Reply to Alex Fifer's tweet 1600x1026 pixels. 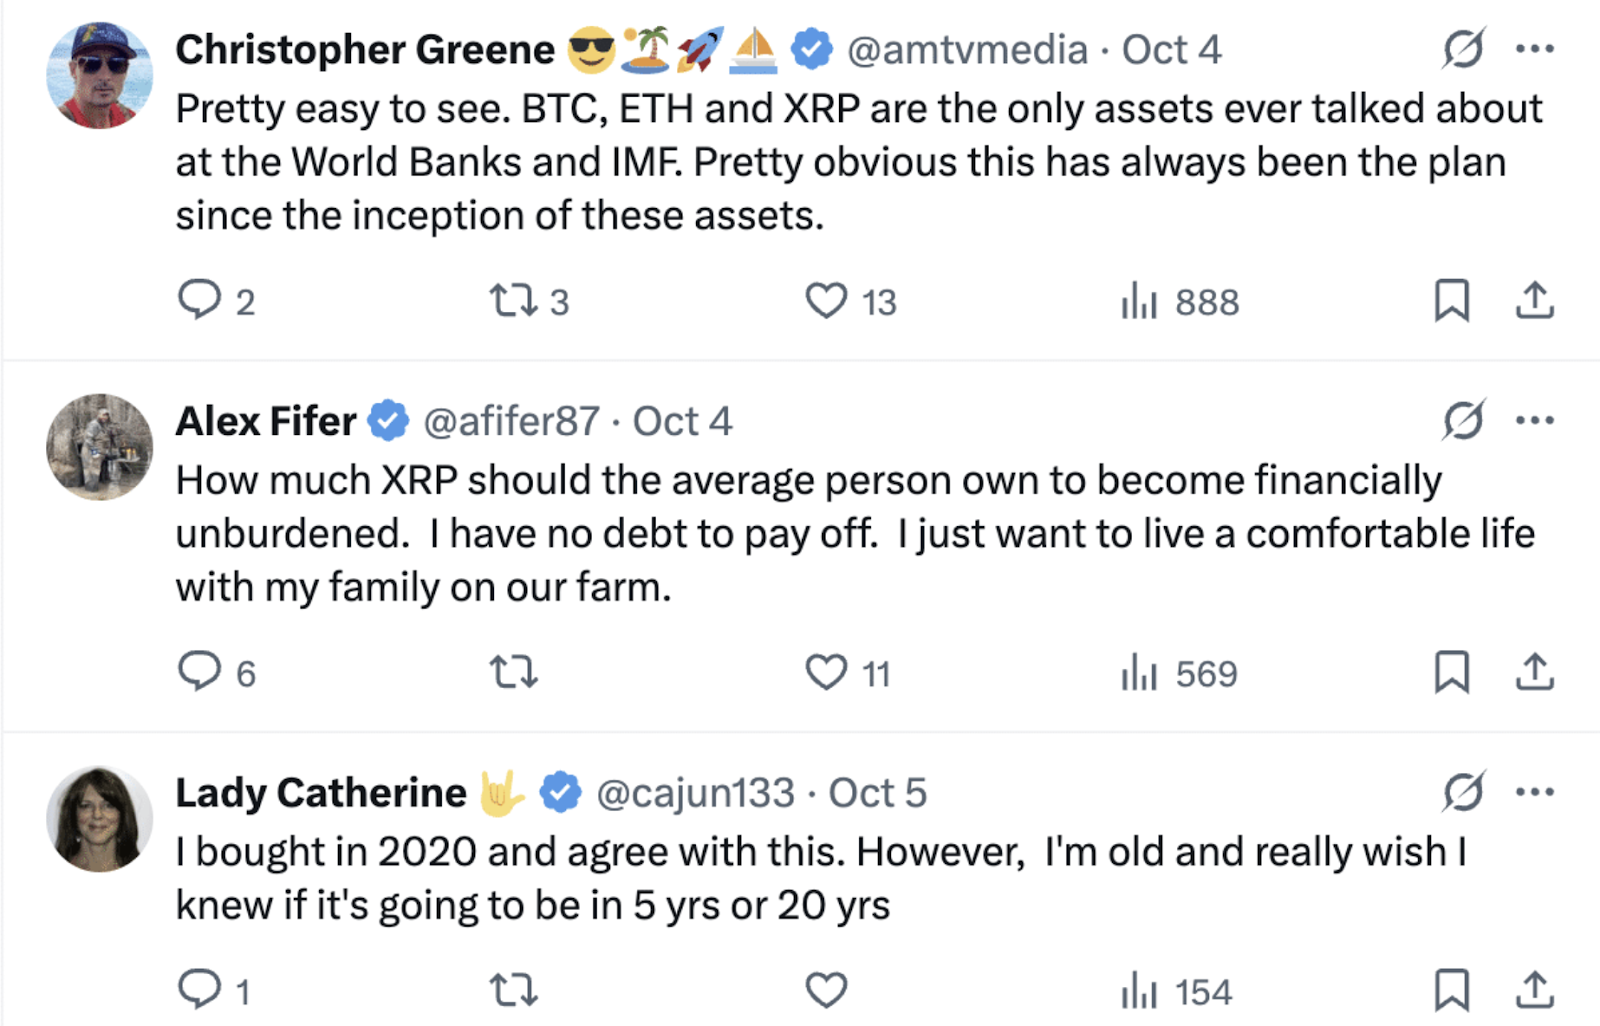(x=199, y=672)
